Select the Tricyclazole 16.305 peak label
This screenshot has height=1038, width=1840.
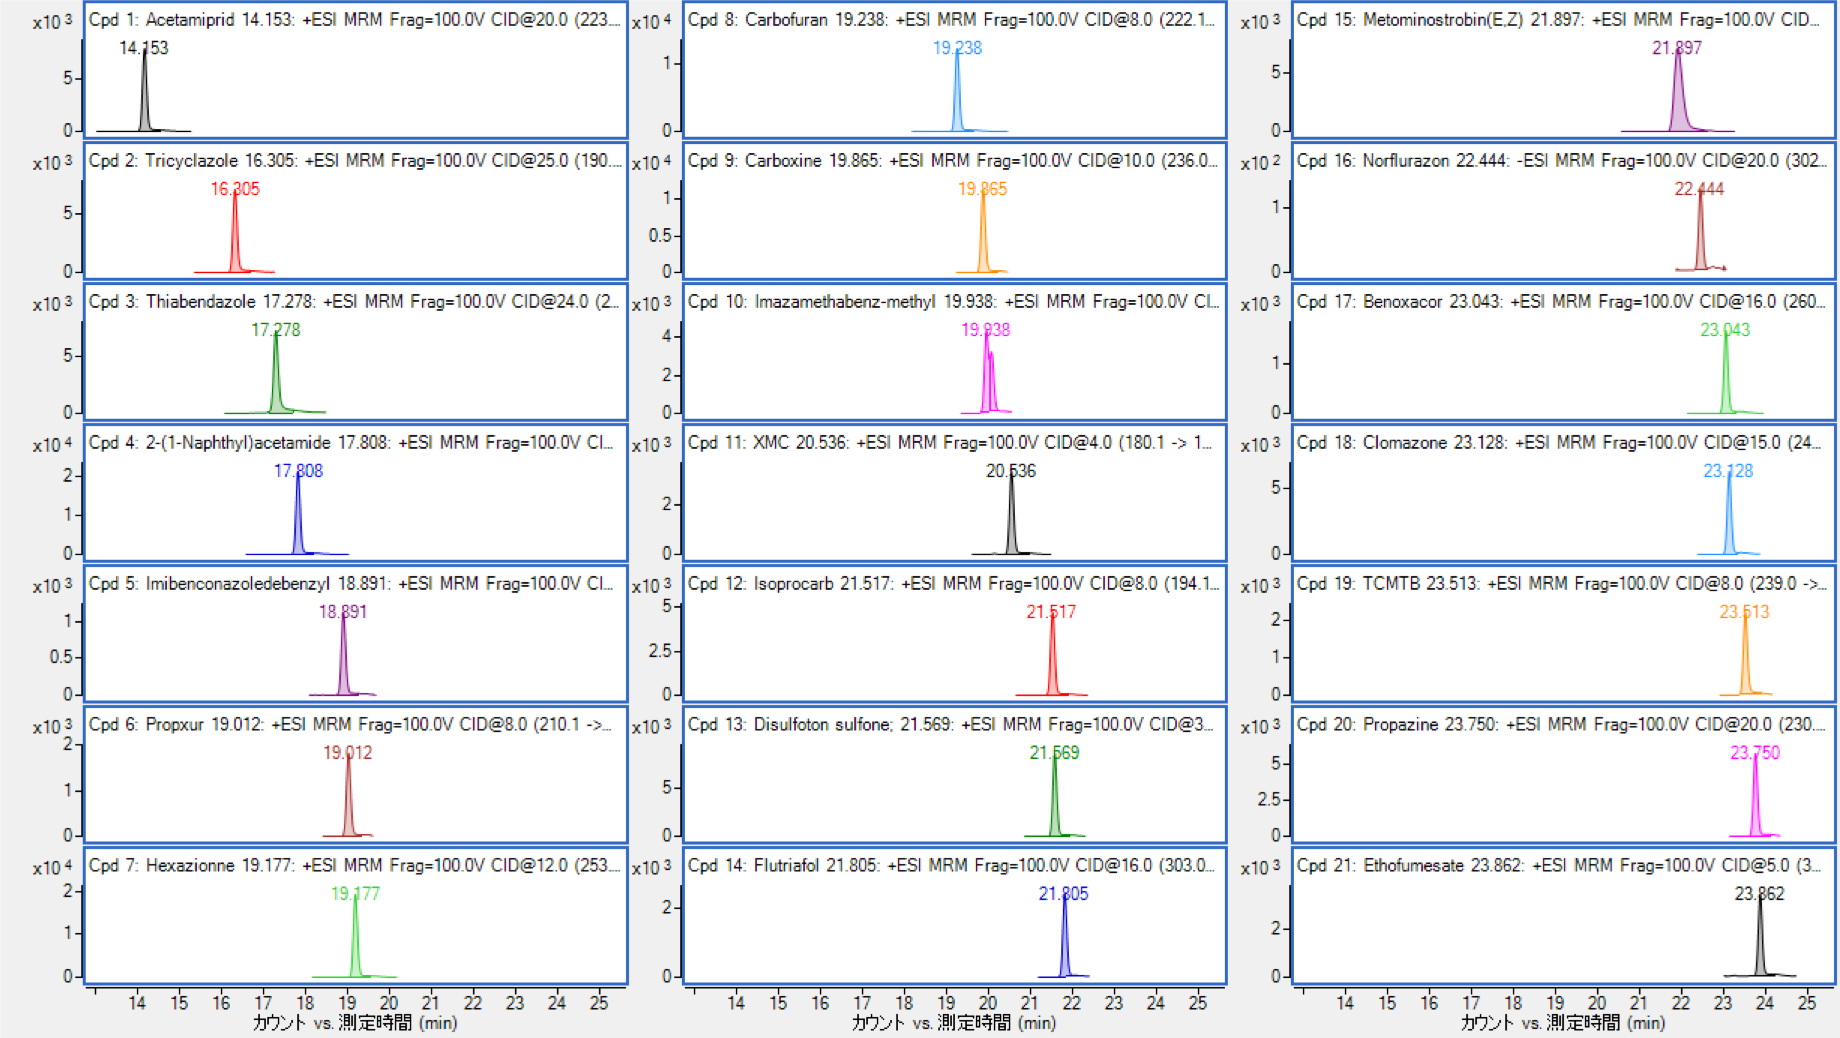[235, 189]
